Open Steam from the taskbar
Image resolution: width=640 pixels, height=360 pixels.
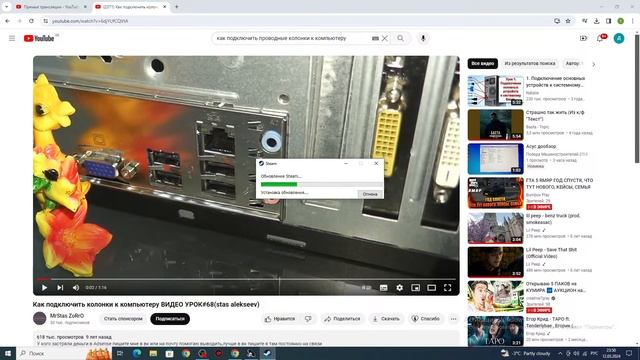tap(267, 353)
